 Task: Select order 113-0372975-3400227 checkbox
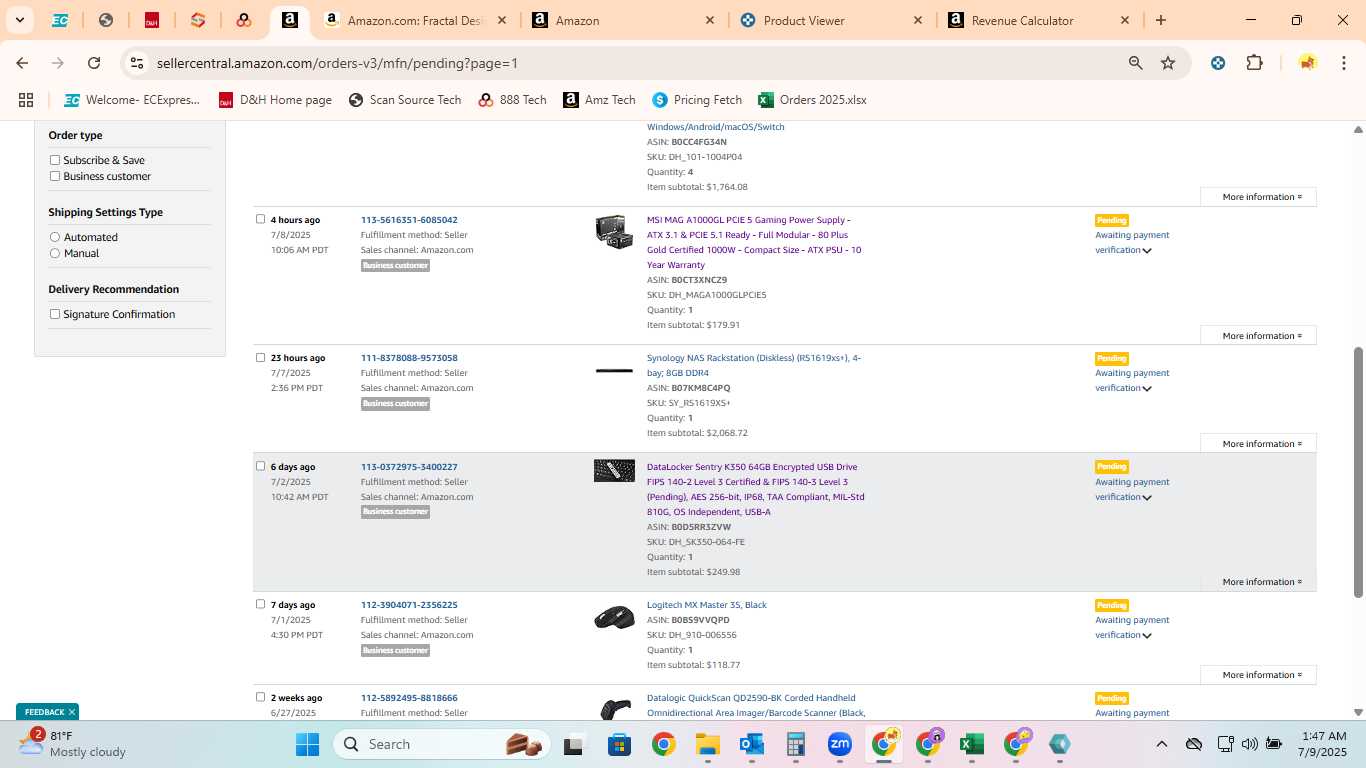[x=261, y=466]
